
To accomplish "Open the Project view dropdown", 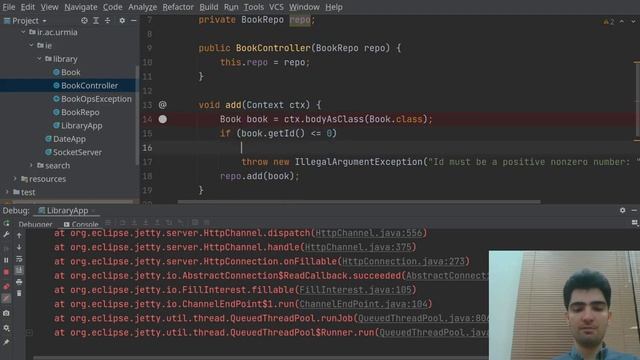I will click(x=25, y=20).
